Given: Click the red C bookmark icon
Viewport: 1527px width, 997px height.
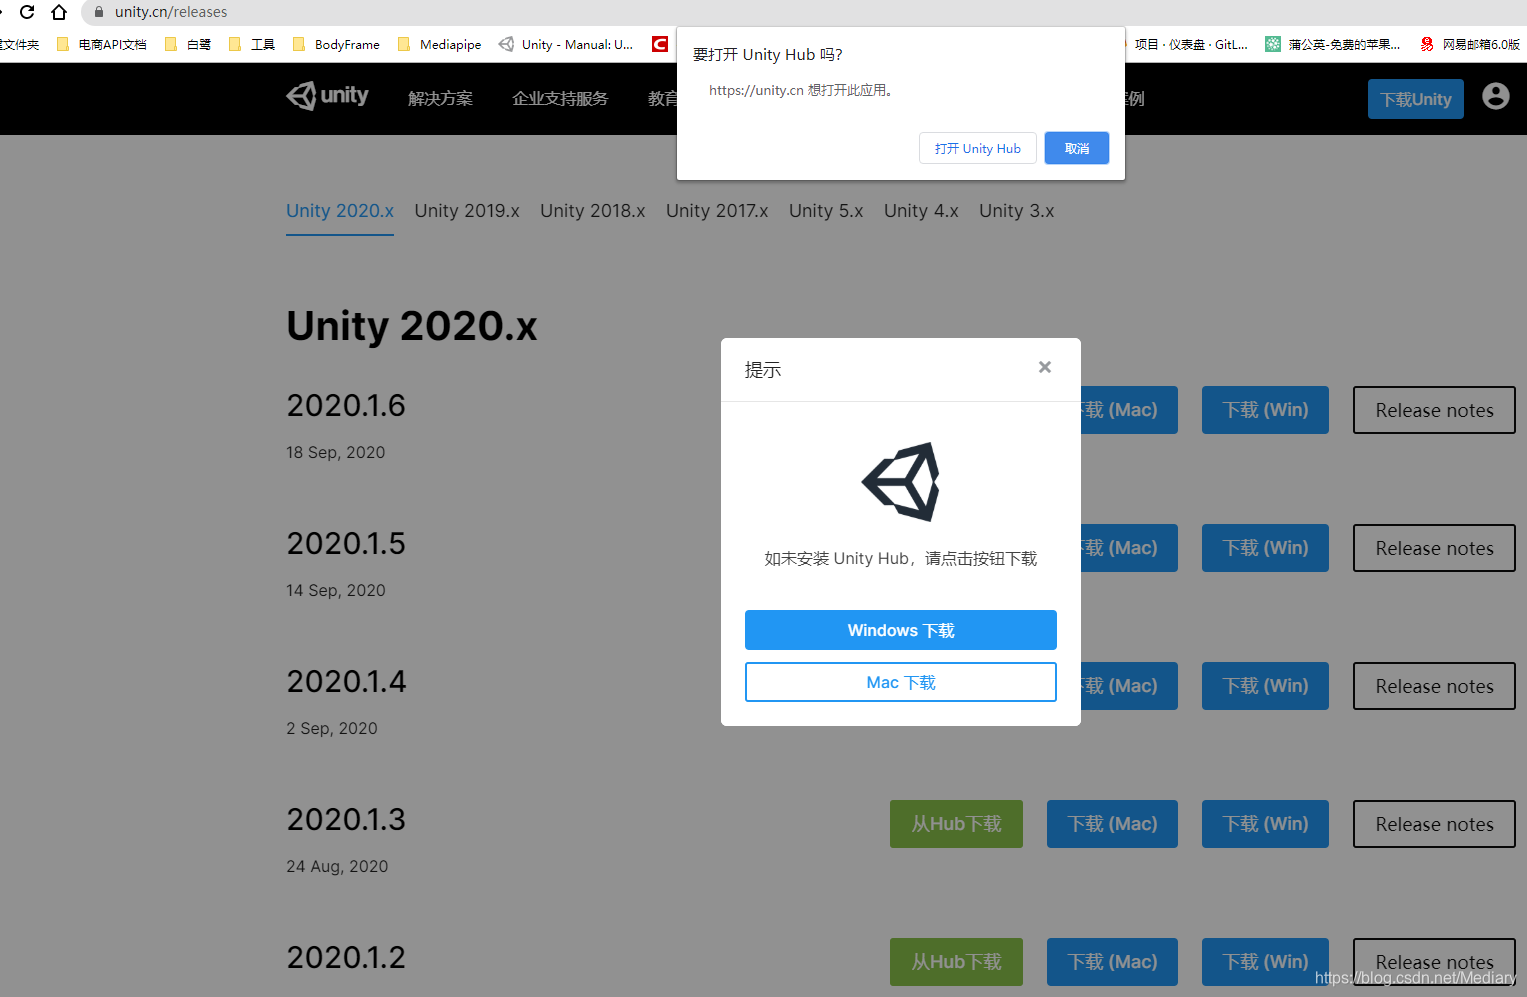Looking at the screenshot, I should pyautogui.click(x=660, y=44).
